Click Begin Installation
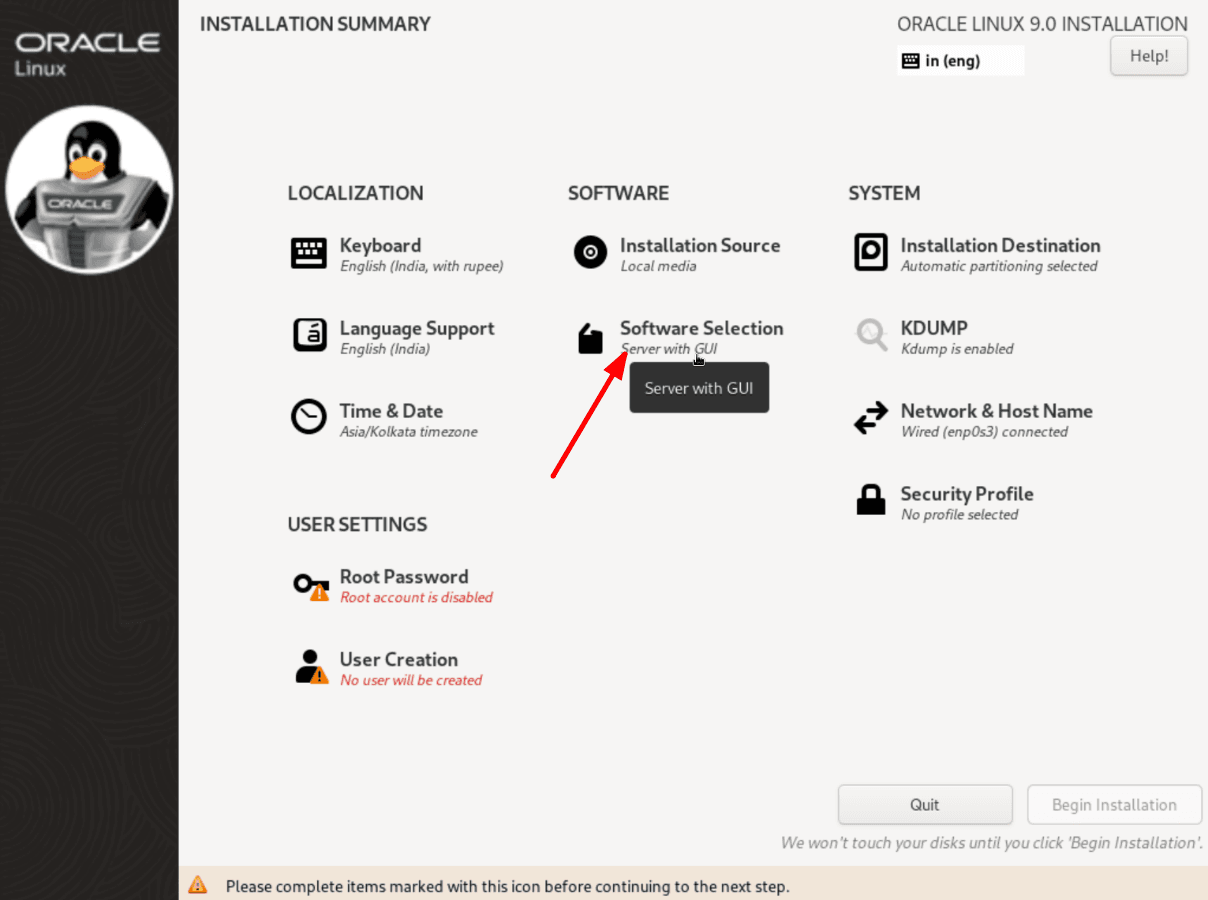The image size is (1208, 900). tap(1114, 804)
